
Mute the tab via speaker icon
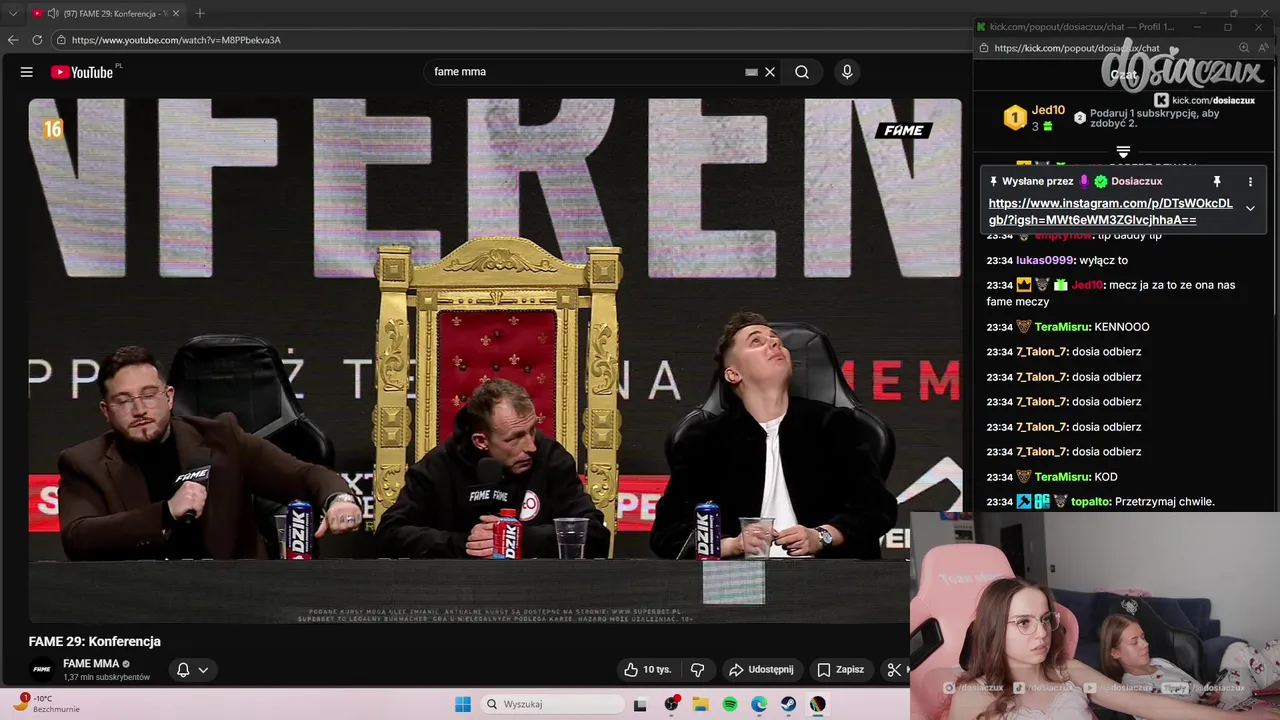(52, 13)
